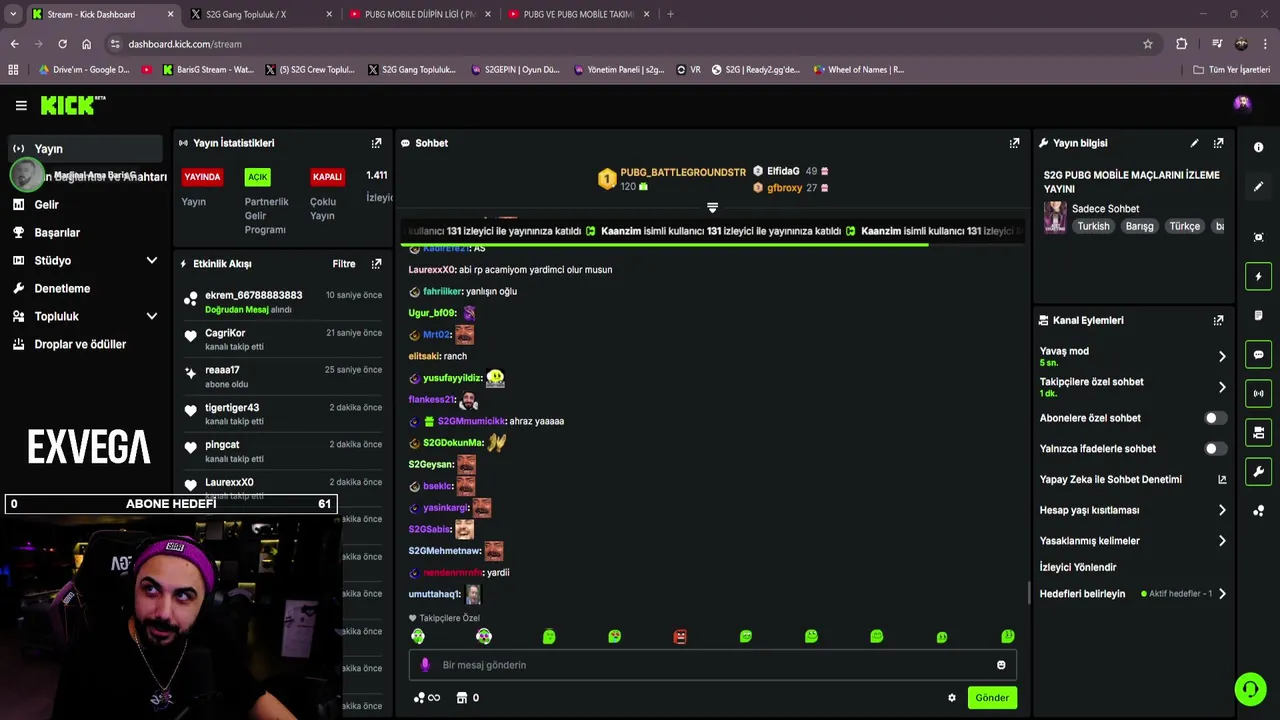
Task: Select the red angry emote in the quick row
Action: [680, 636]
